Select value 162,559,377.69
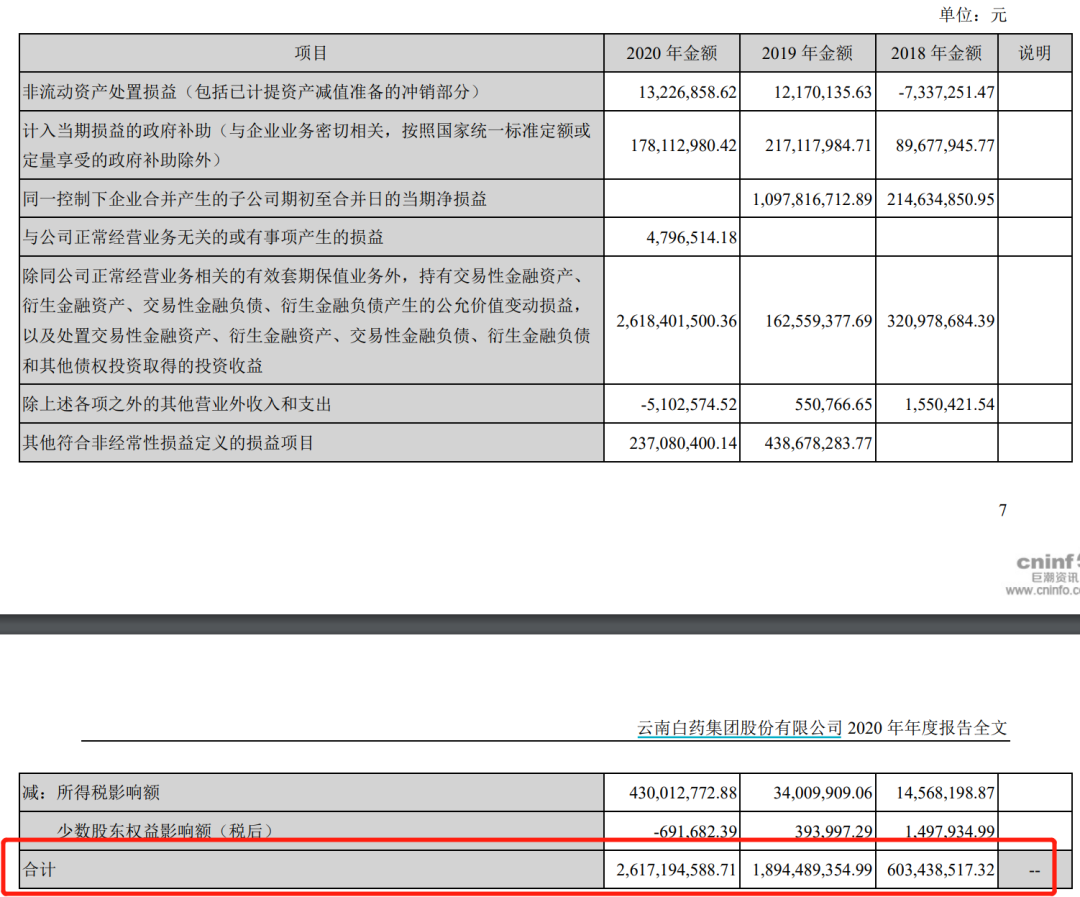This screenshot has width=1080, height=897. tap(818, 321)
